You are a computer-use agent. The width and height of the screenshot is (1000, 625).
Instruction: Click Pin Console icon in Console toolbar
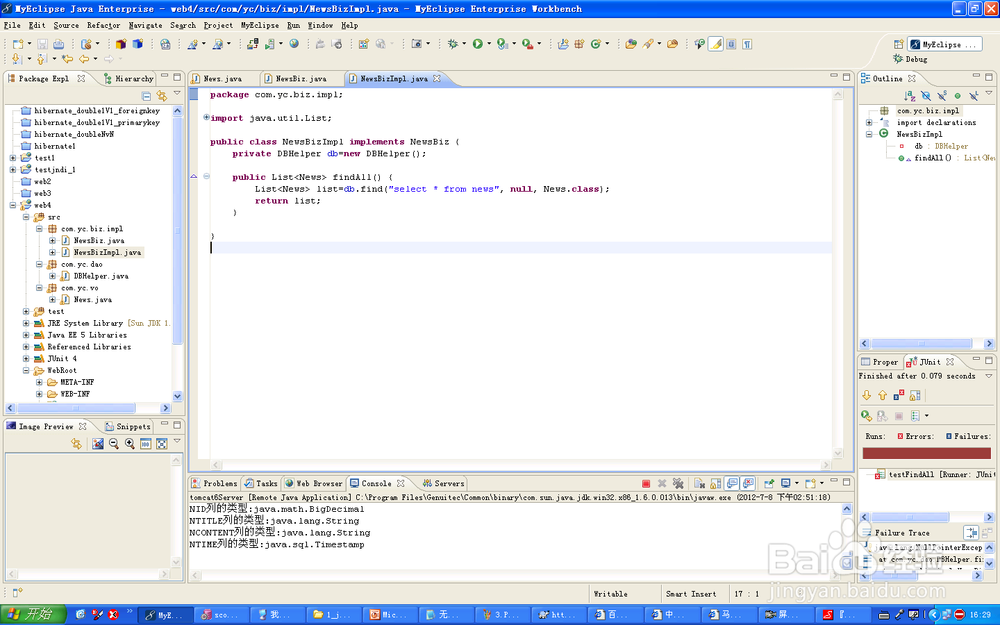[768, 483]
